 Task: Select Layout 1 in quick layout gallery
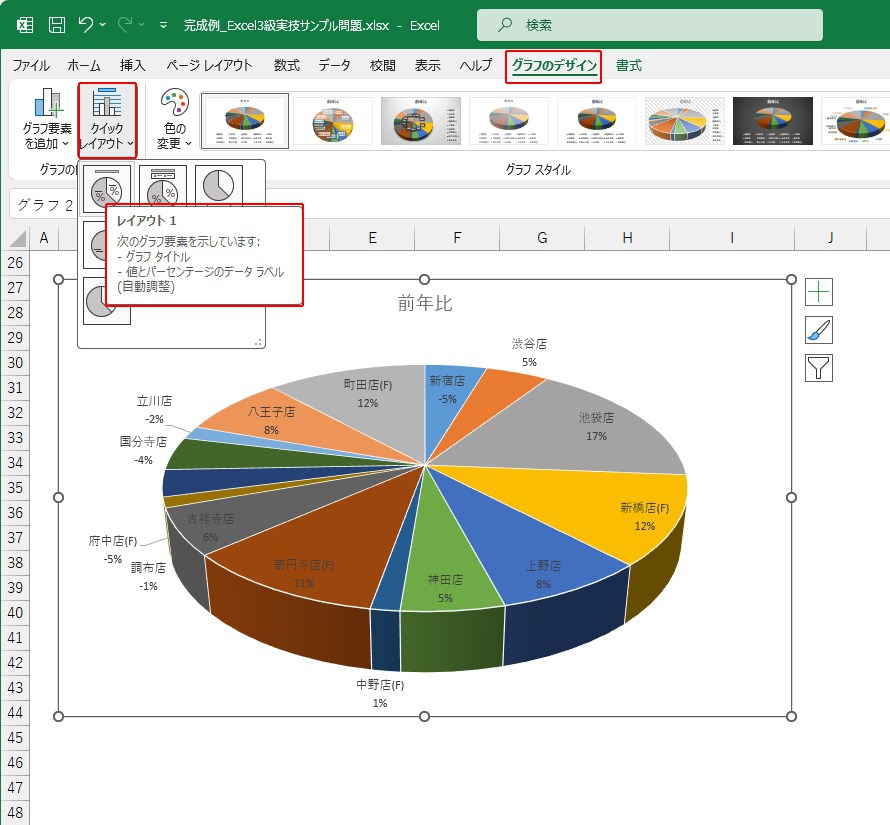[x=106, y=186]
